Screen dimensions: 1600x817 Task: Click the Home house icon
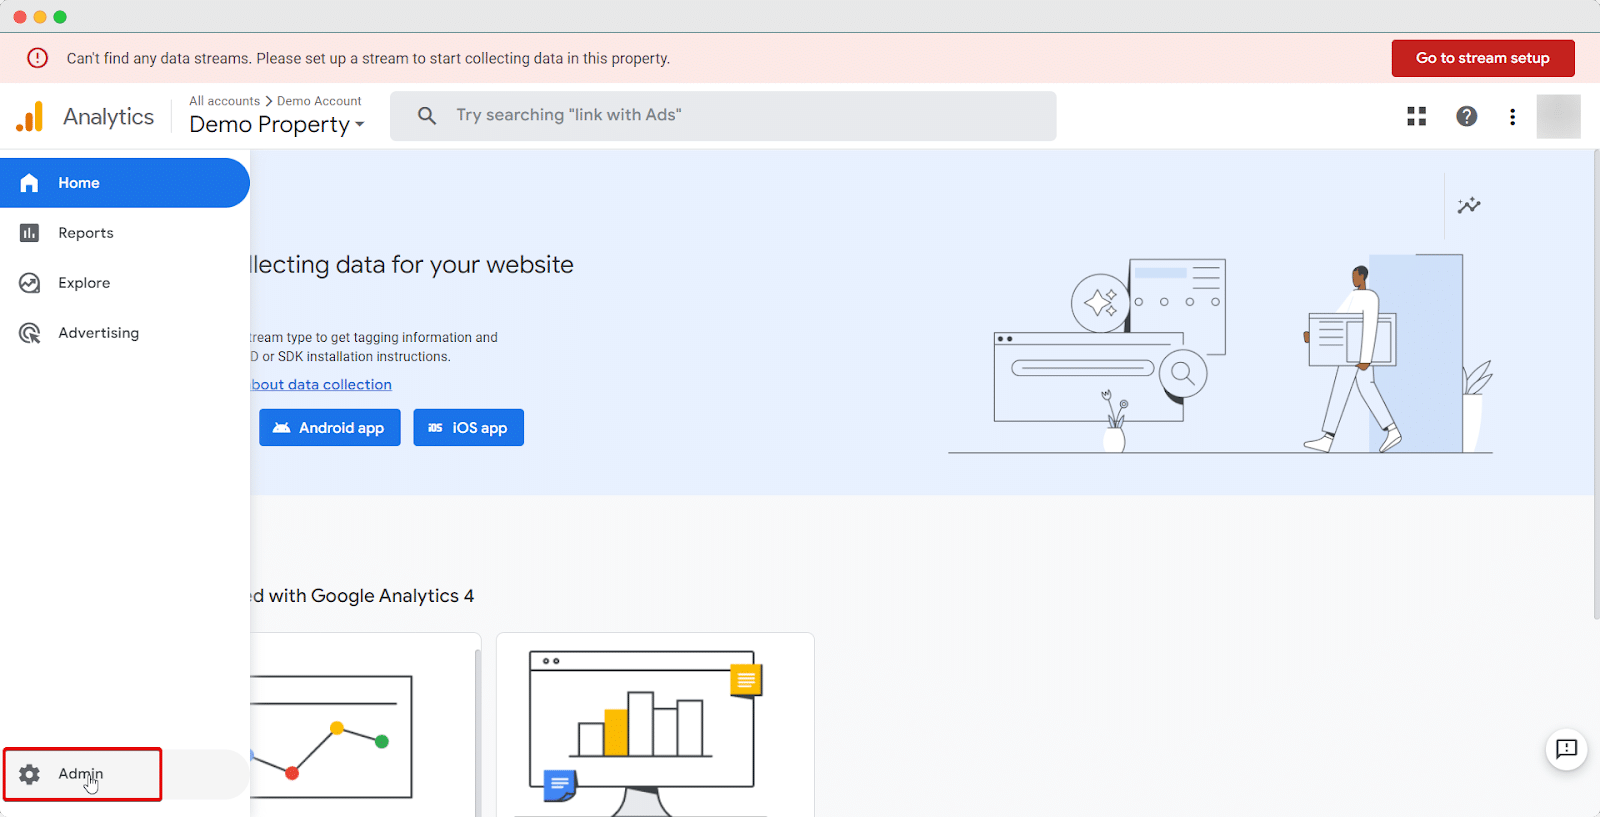point(29,183)
